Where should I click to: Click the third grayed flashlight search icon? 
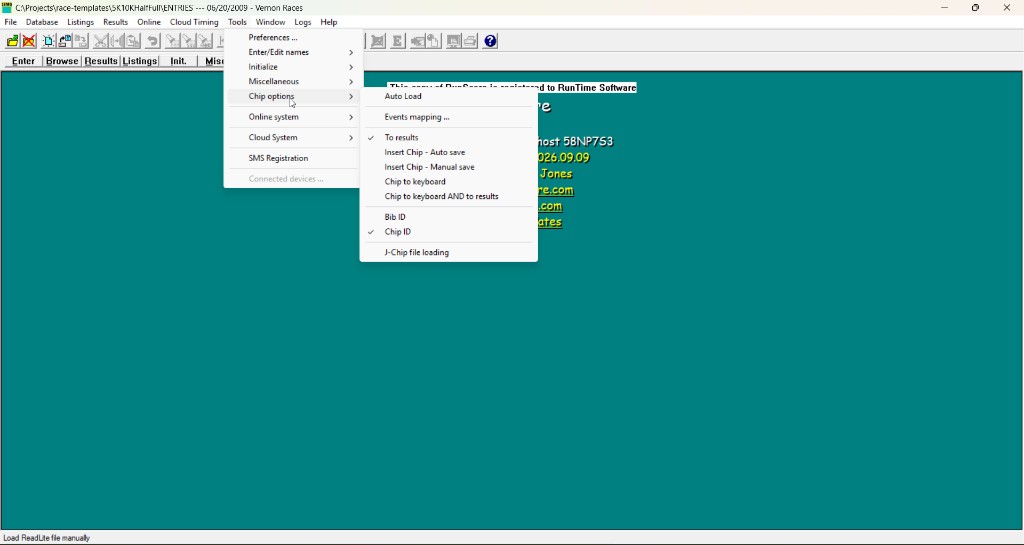[x=205, y=41]
